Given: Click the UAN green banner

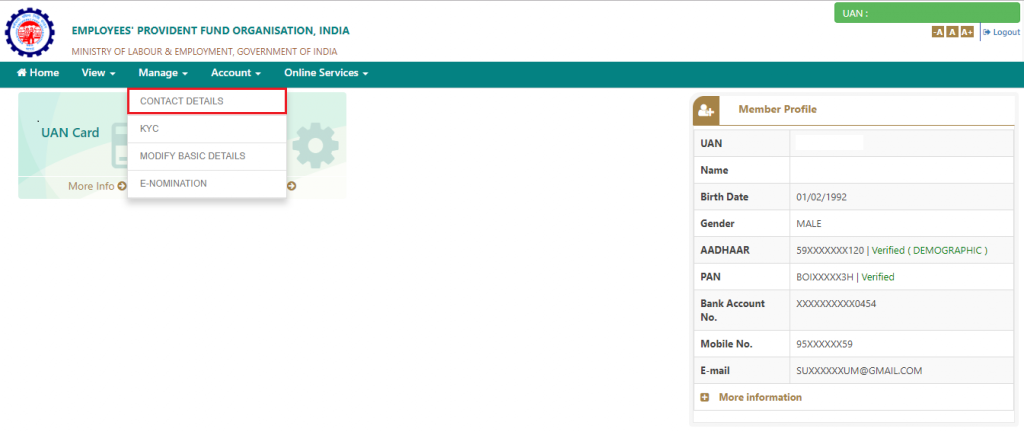Looking at the screenshot, I should click(x=927, y=13).
